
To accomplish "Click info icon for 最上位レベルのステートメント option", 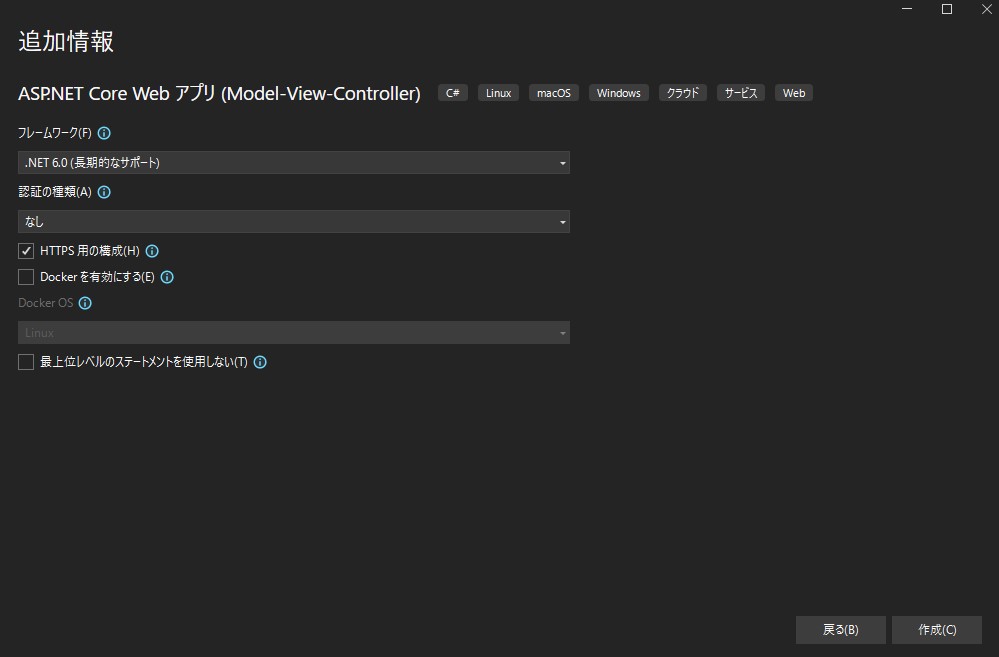I will [260, 362].
